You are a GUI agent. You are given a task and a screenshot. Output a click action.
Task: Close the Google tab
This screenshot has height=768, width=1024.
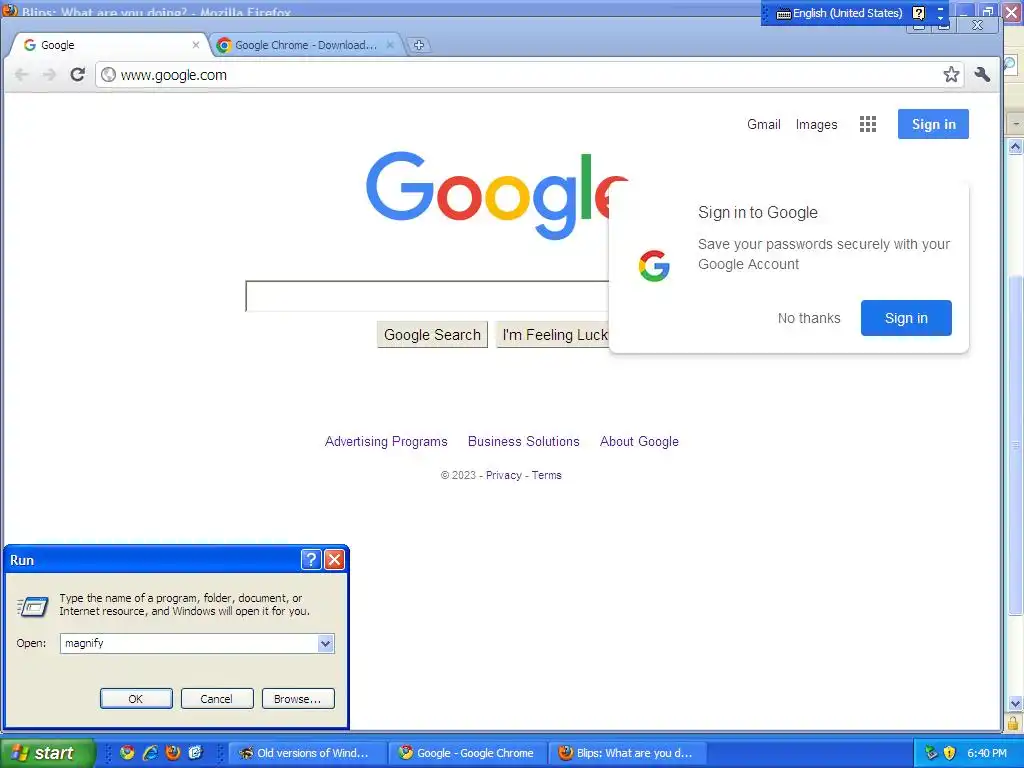coord(195,45)
